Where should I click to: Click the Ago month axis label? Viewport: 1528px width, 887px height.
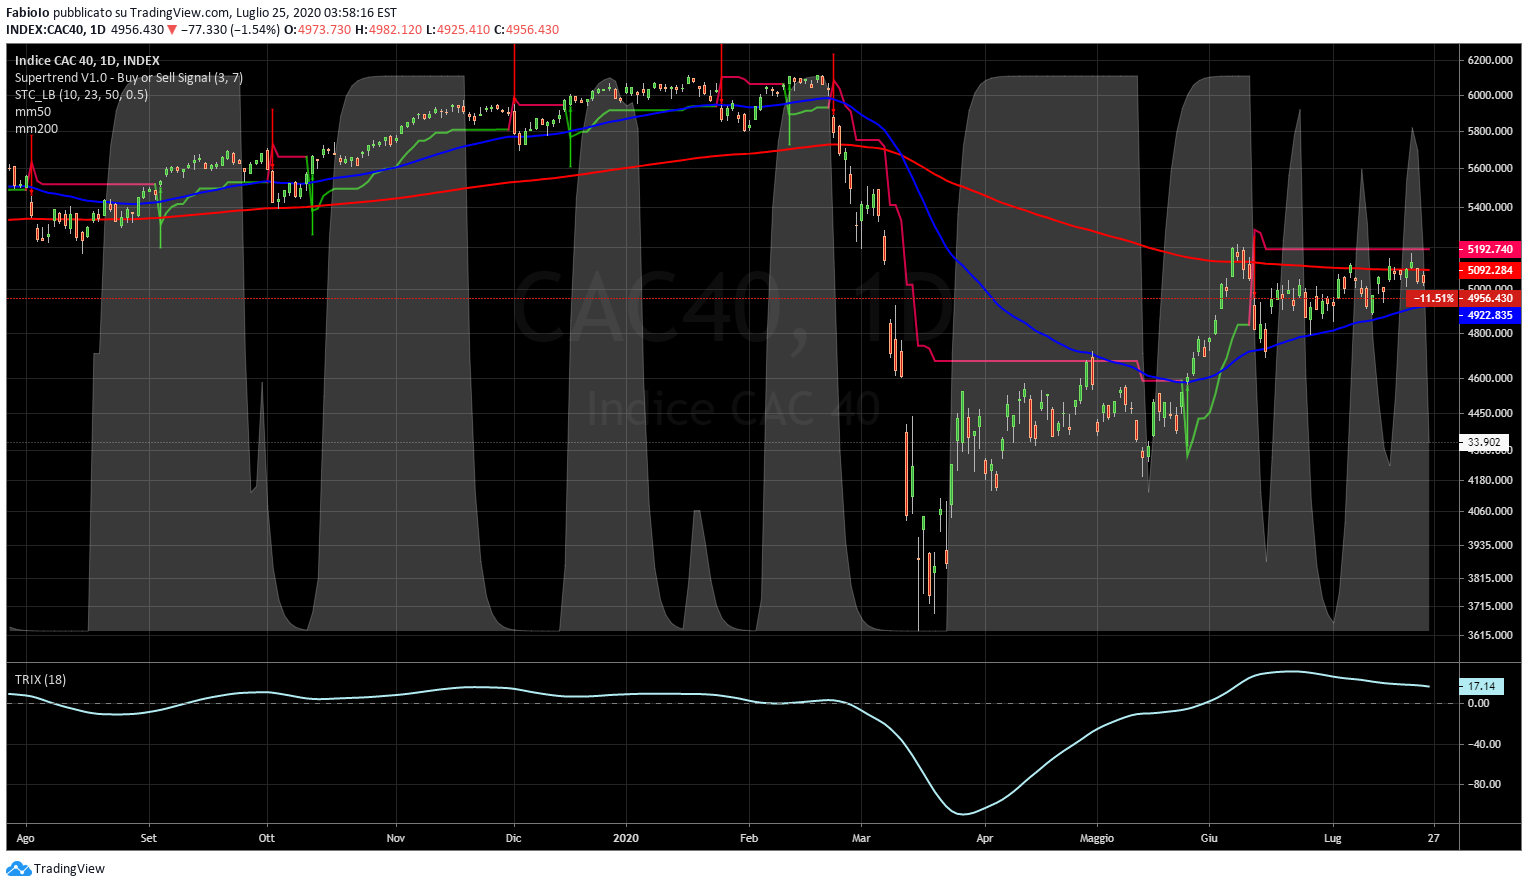tap(26, 838)
